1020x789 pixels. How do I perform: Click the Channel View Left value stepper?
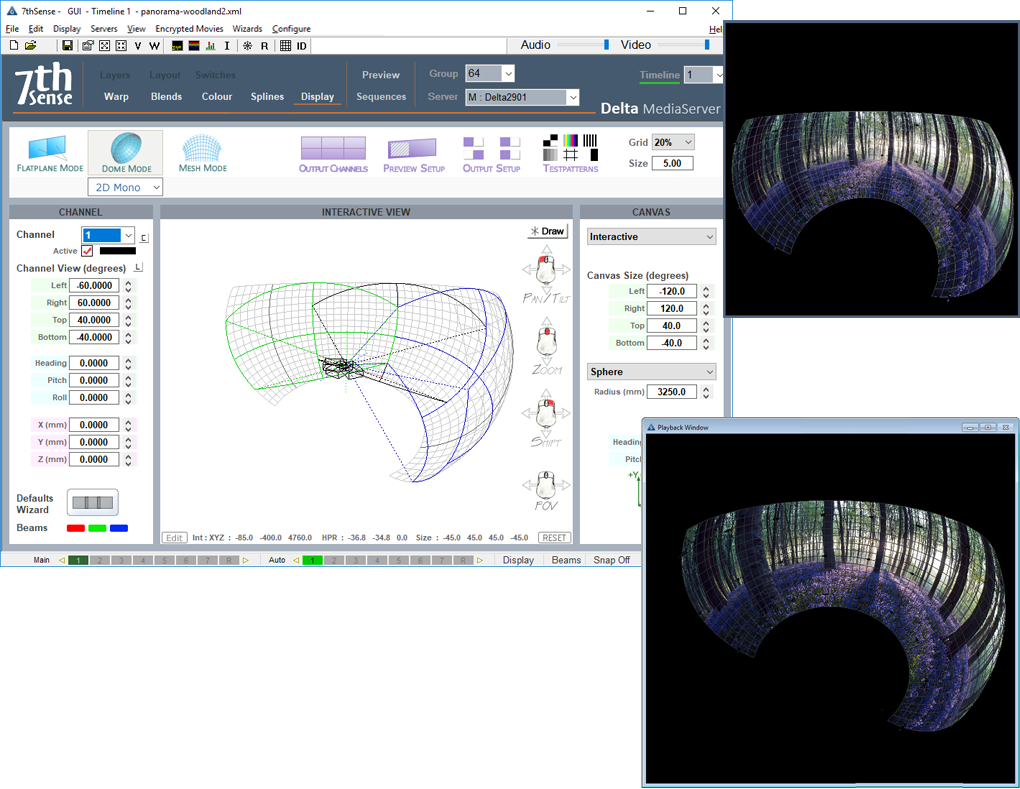128,286
